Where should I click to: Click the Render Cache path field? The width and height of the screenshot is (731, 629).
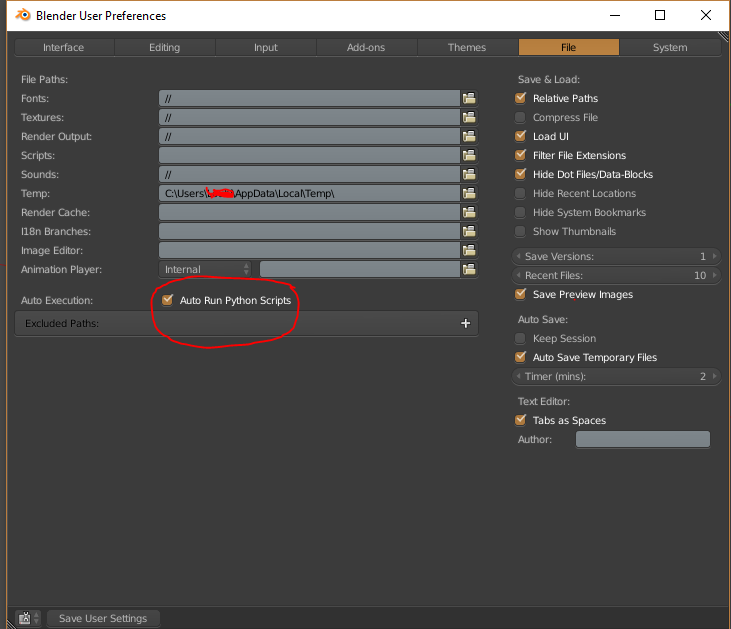310,212
